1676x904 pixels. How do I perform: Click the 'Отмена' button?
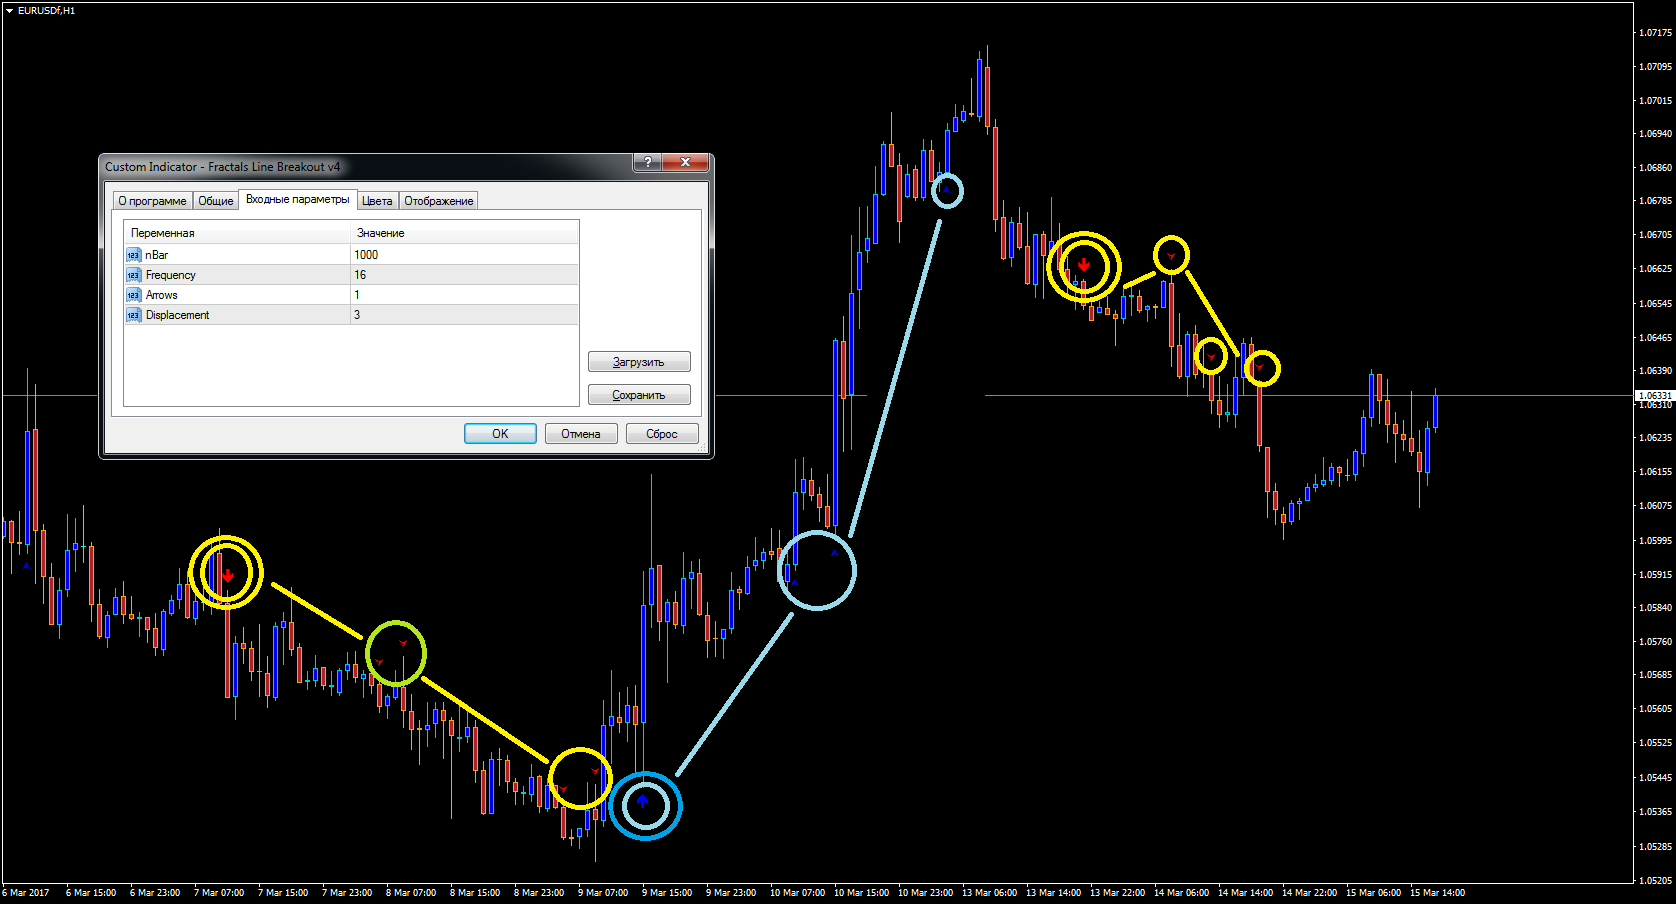581,434
